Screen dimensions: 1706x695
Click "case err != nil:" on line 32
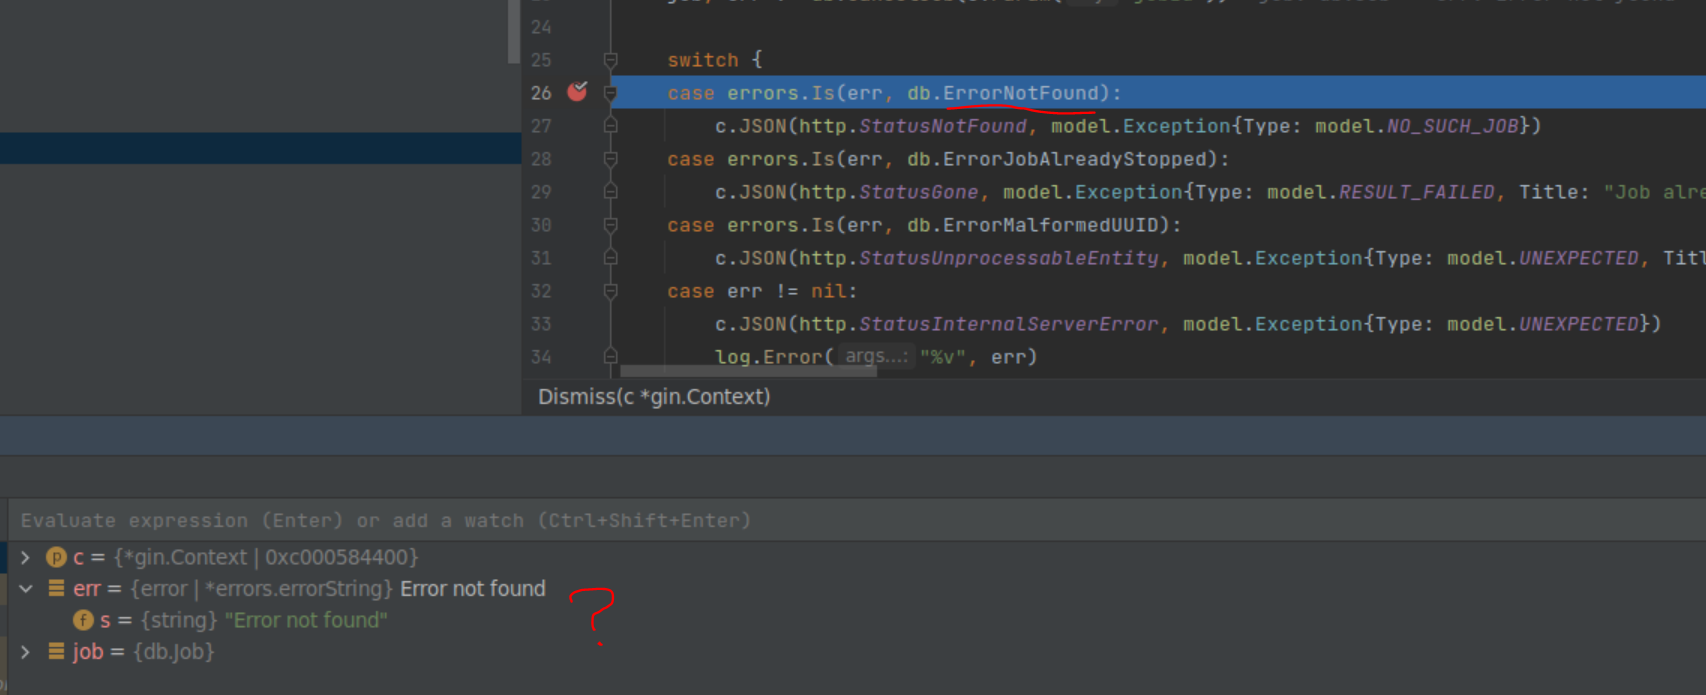coord(762,291)
